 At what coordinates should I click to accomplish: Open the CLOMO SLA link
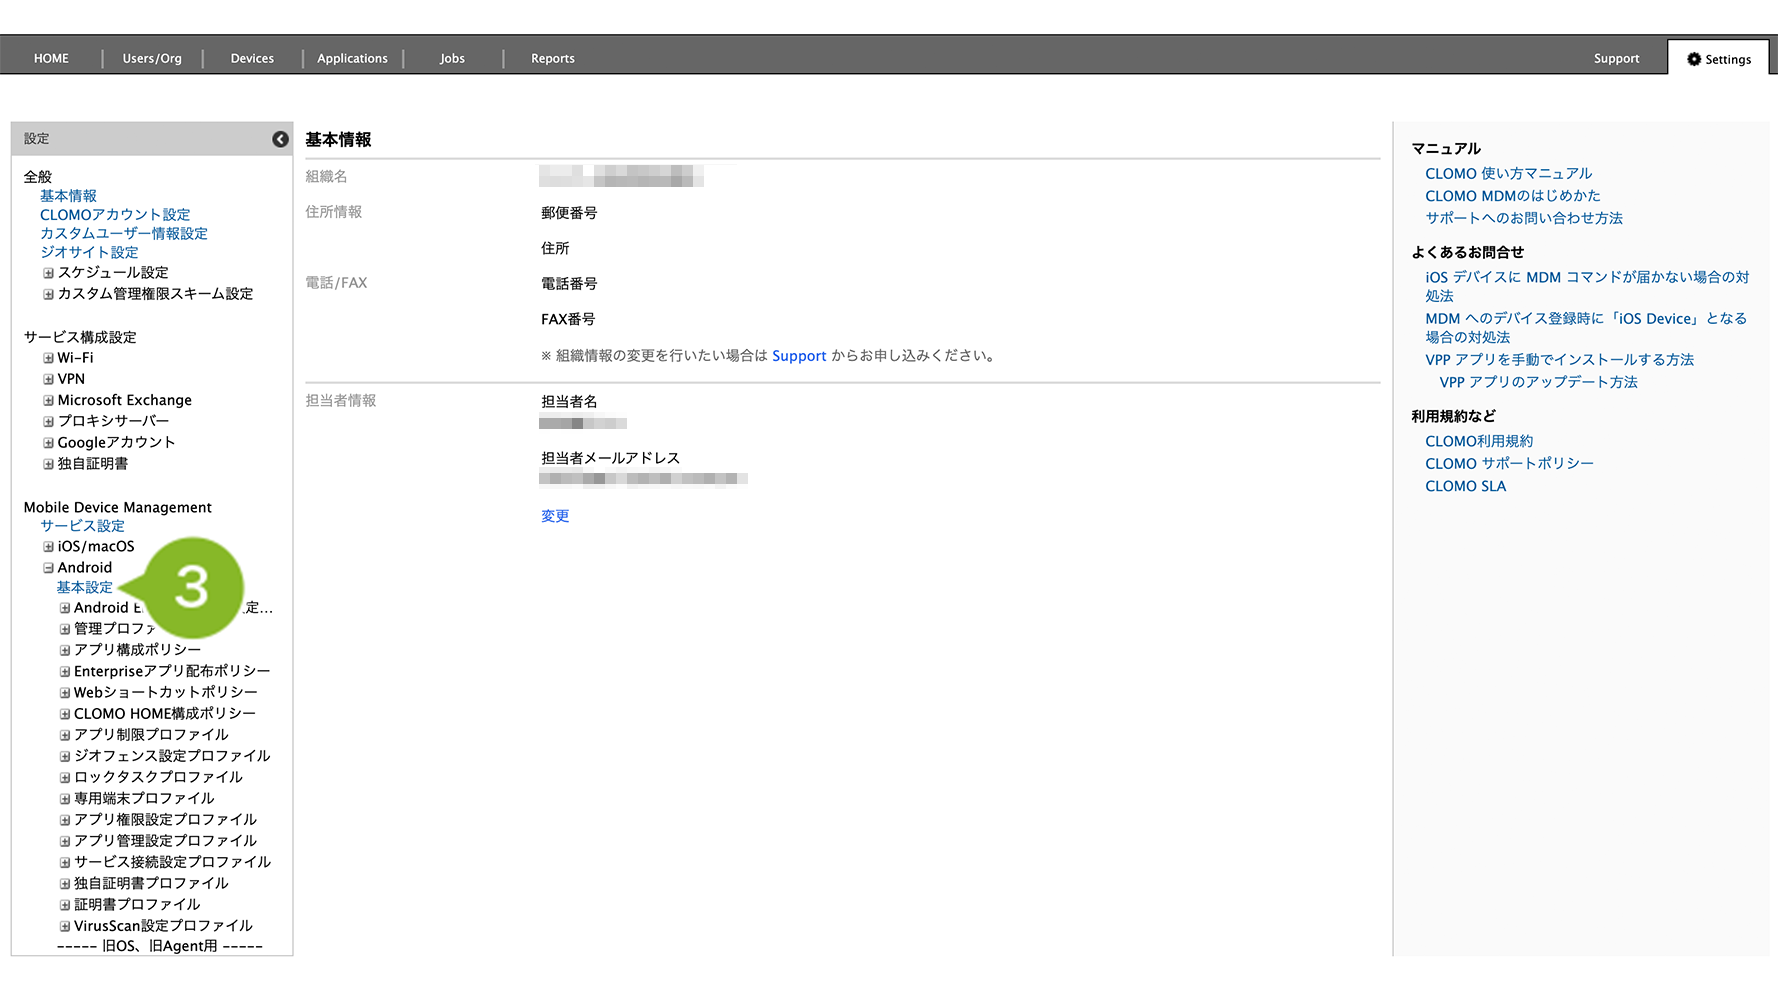1465,486
